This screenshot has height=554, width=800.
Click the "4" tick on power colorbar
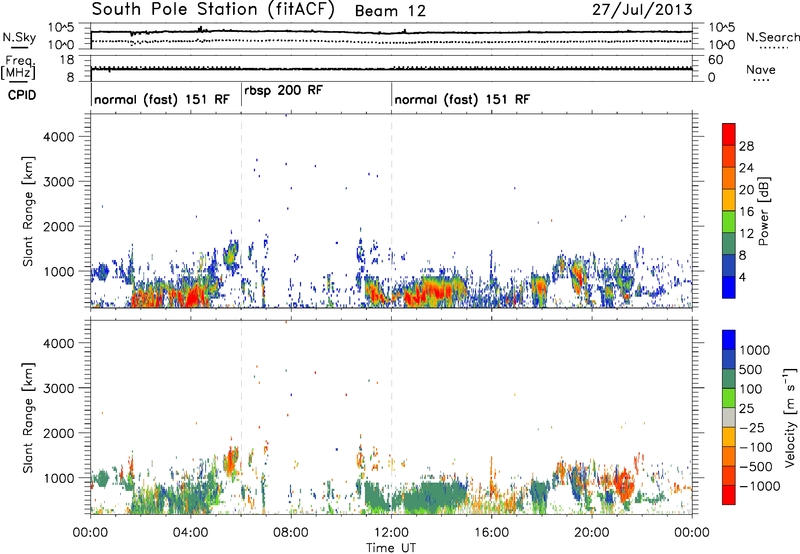(x=742, y=277)
